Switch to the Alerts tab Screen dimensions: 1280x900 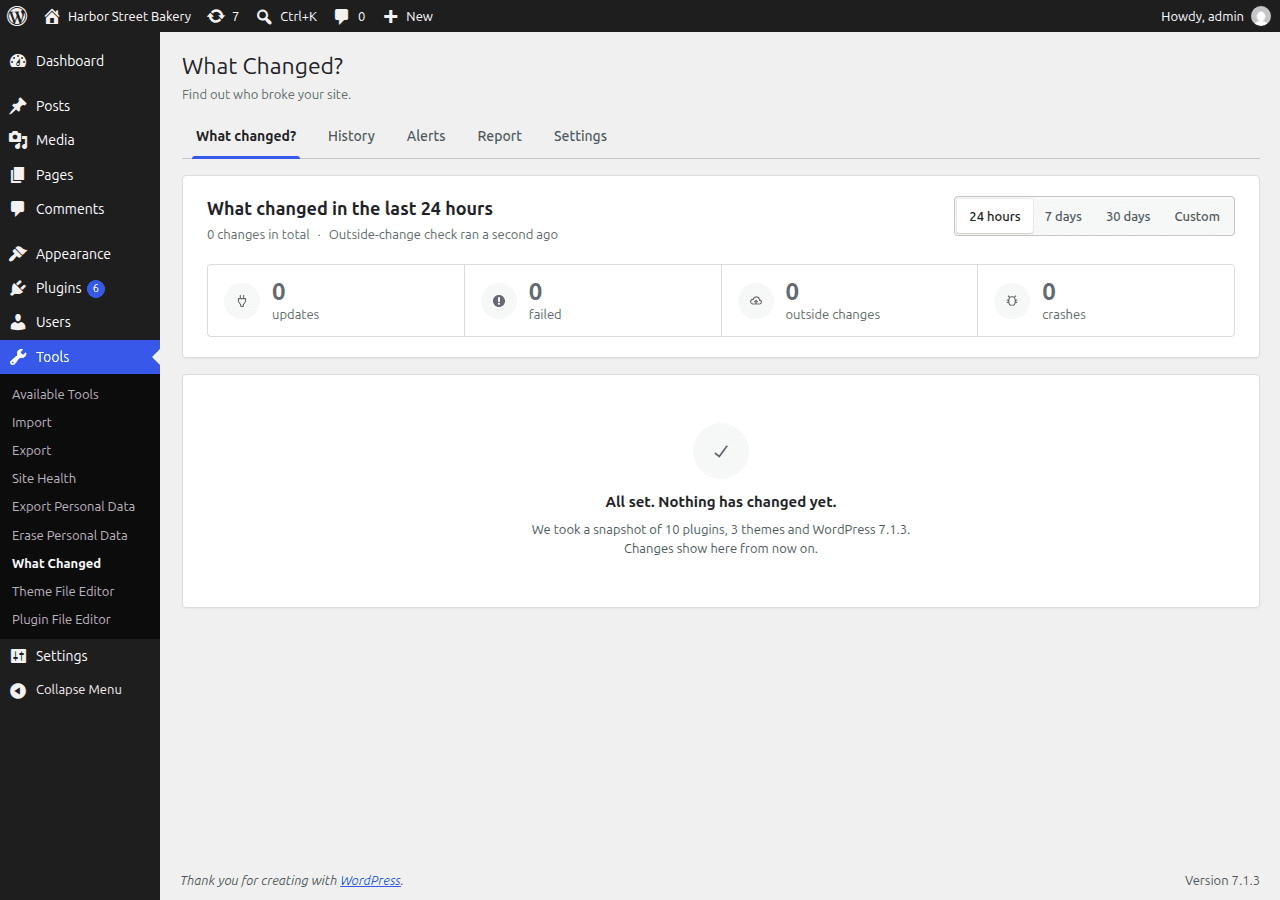pos(426,136)
